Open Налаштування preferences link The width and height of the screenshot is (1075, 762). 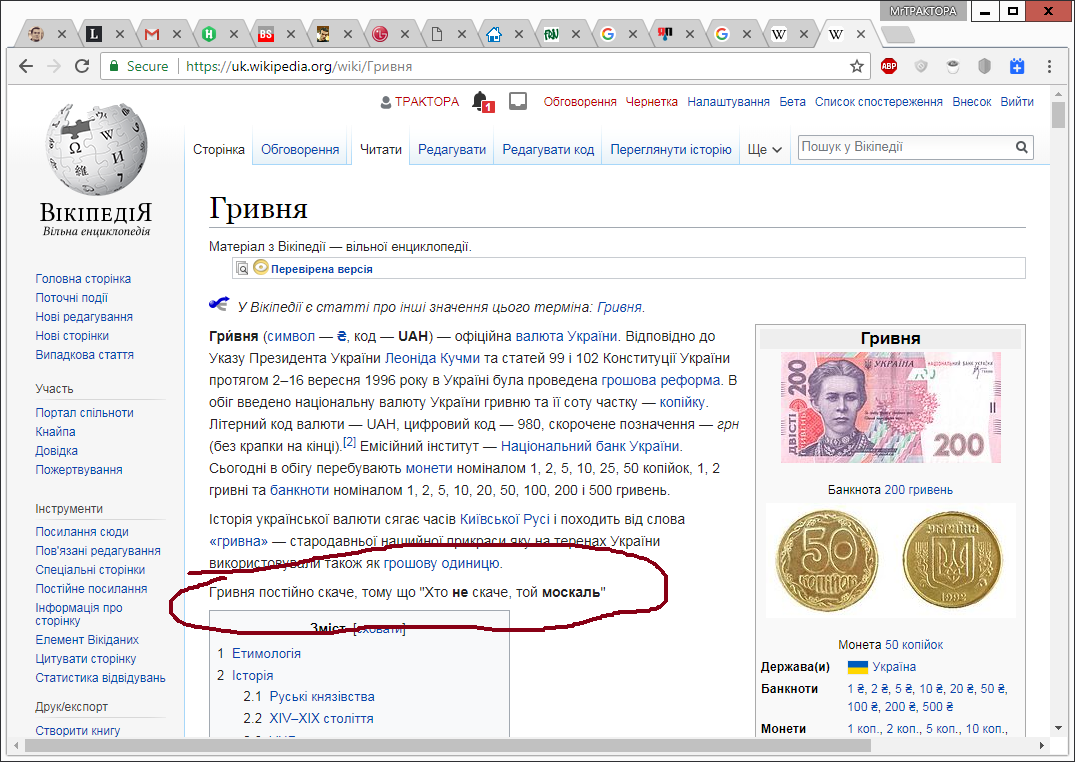click(x=728, y=102)
